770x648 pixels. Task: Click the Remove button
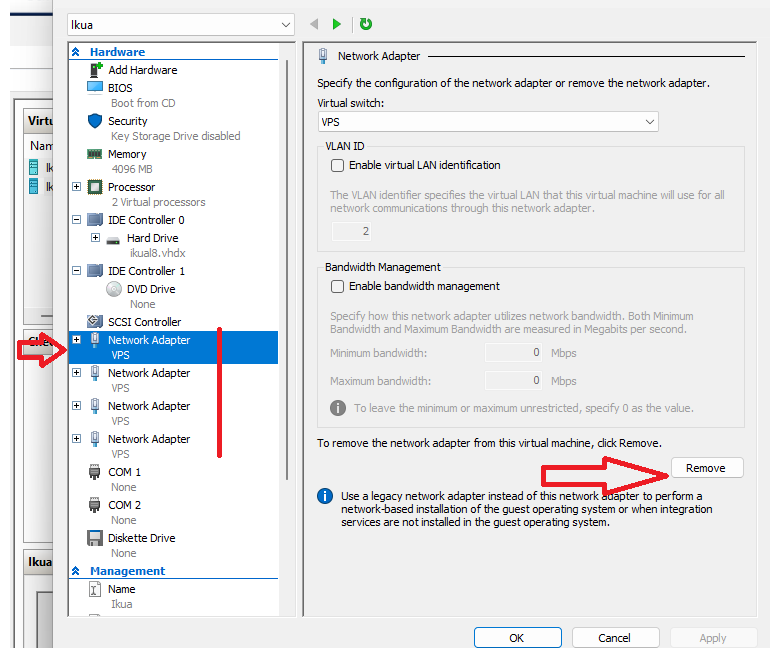(x=707, y=468)
